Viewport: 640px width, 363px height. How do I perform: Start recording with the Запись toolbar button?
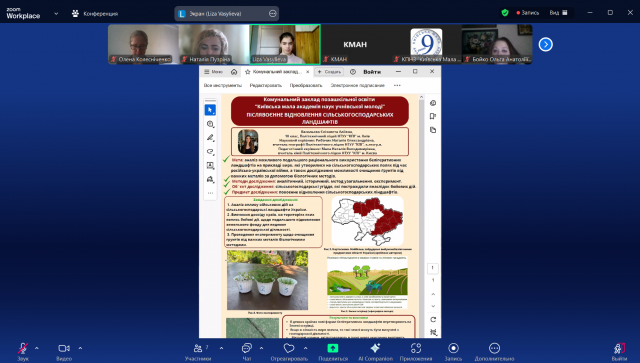453,351
